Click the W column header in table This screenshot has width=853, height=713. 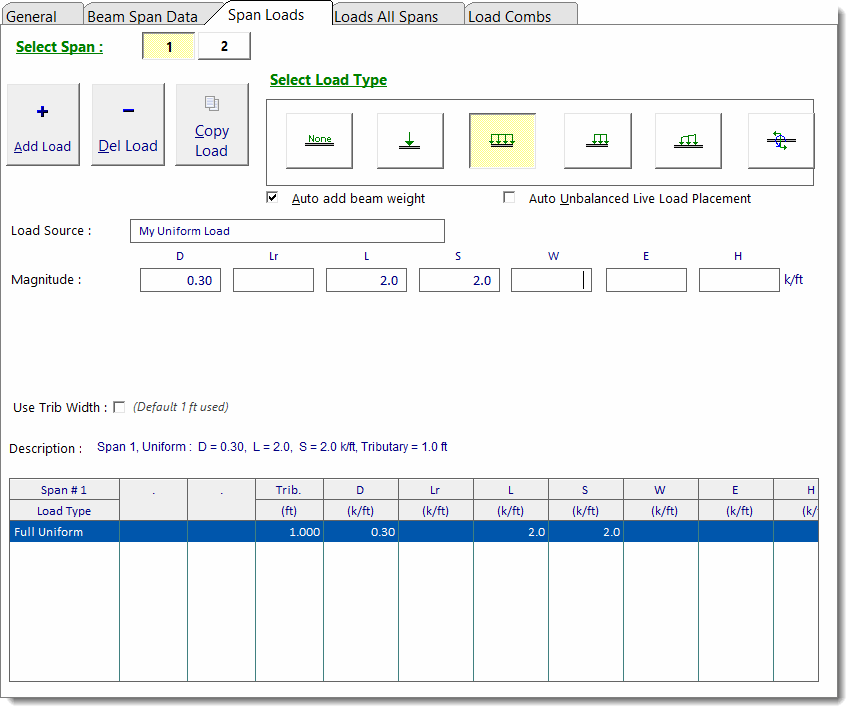point(662,490)
